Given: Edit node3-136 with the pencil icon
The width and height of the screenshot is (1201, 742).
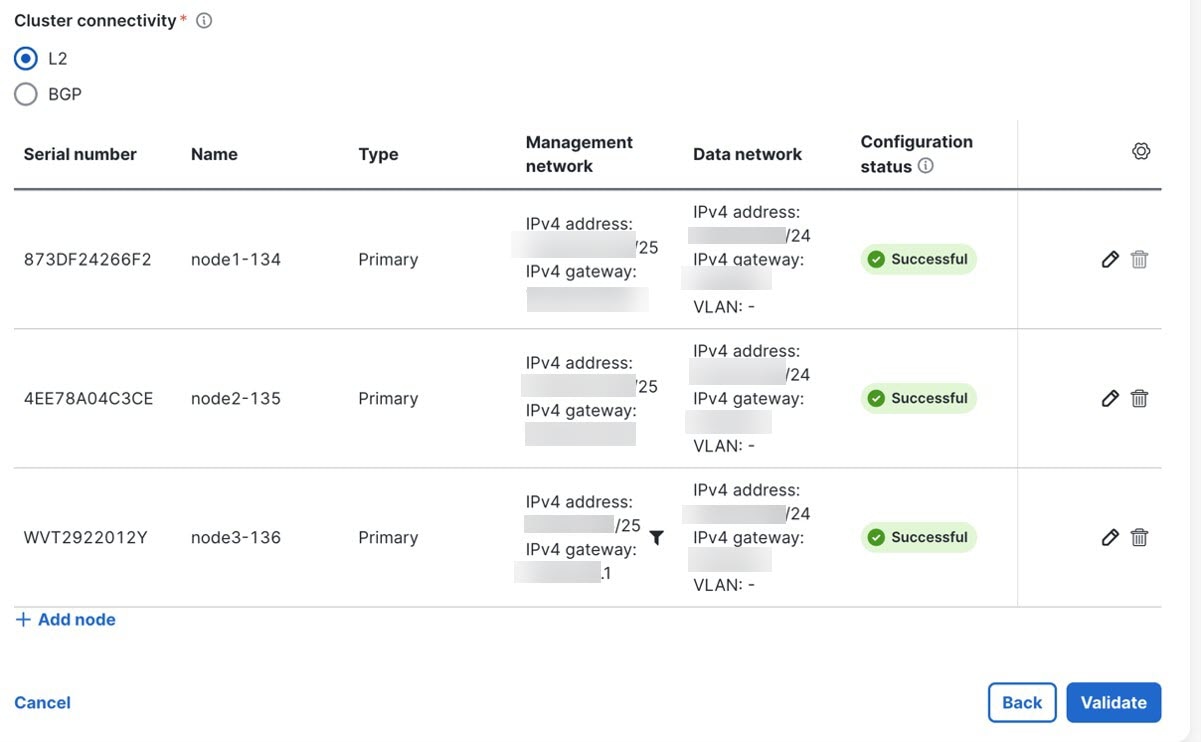Looking at the screenshot, I should point(1109,538).
